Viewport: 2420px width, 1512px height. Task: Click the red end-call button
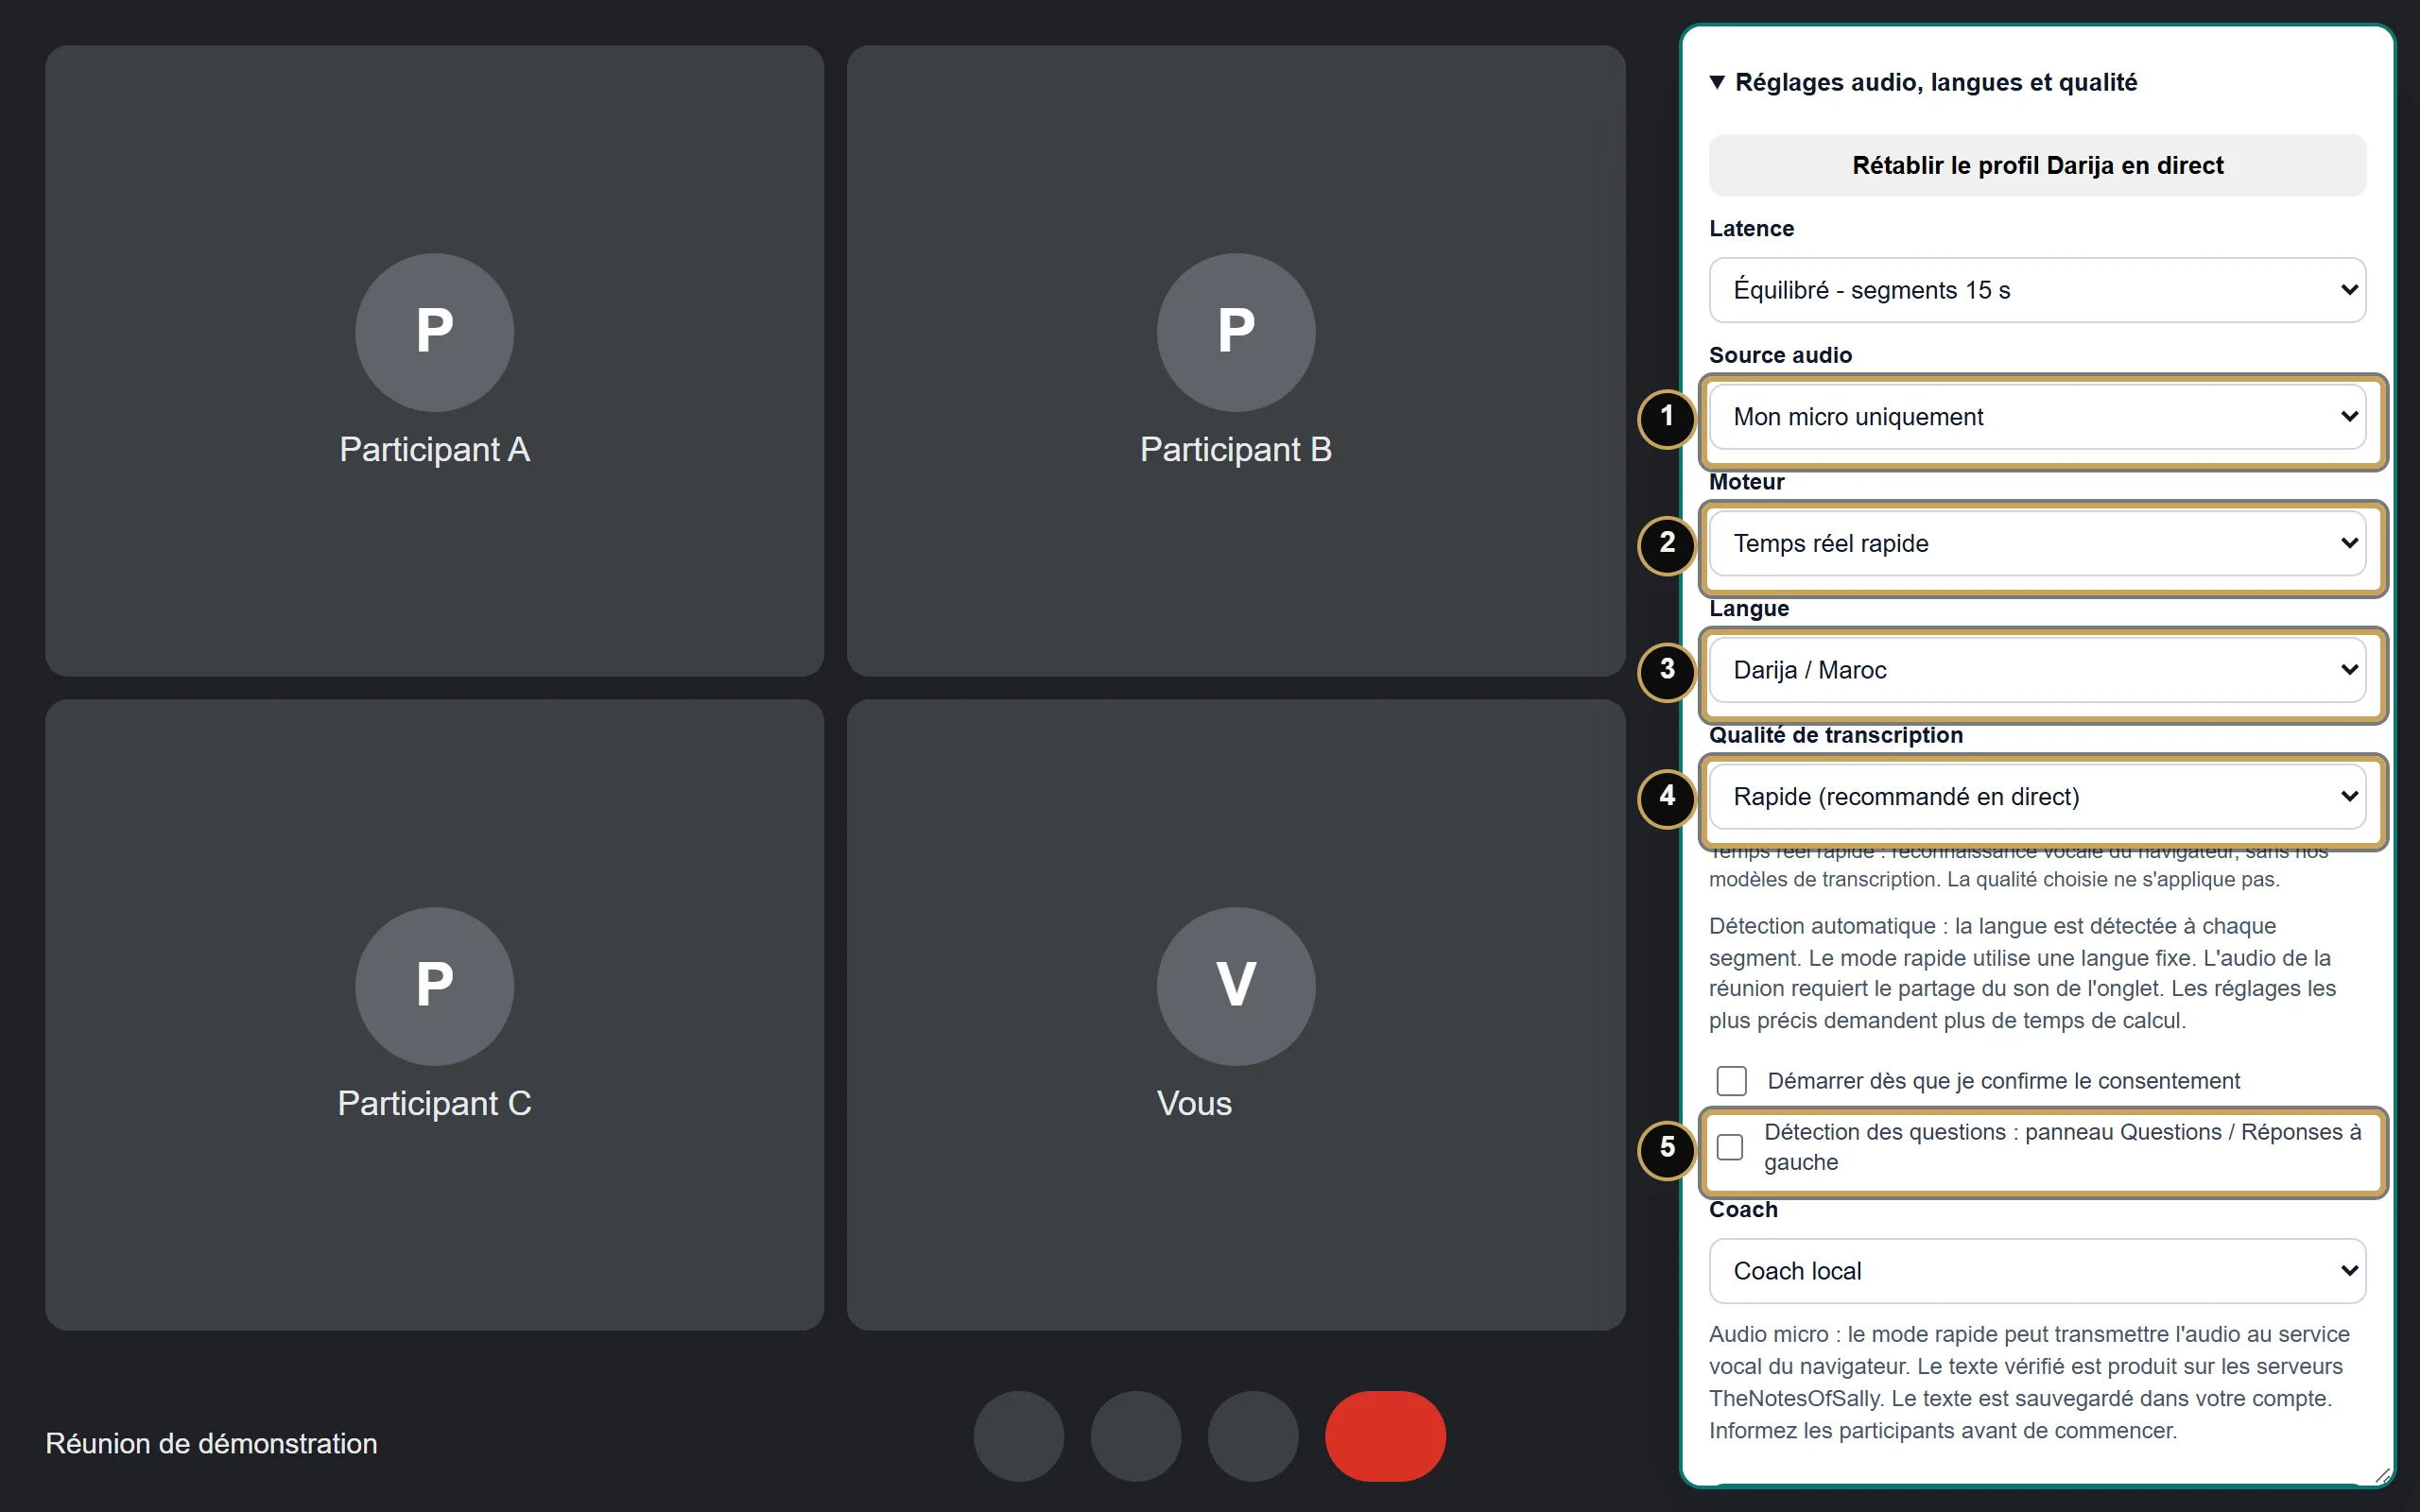(x=1385, y=1436)
